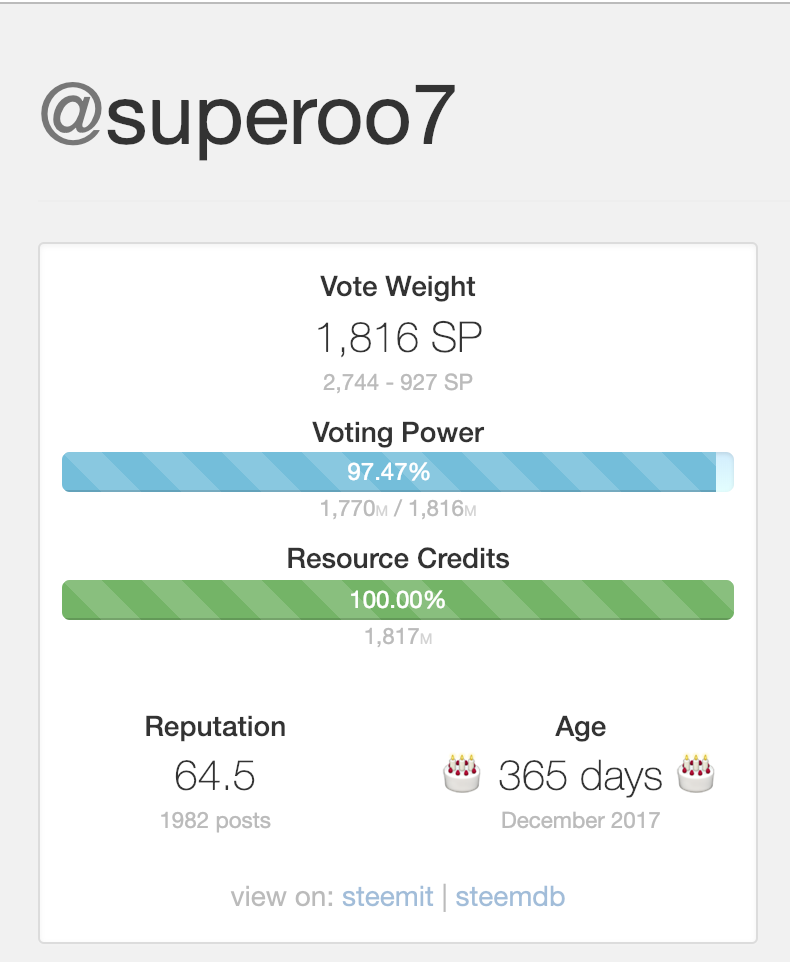Click the 1,770M / 1,816M mana text

coord(398,509)
